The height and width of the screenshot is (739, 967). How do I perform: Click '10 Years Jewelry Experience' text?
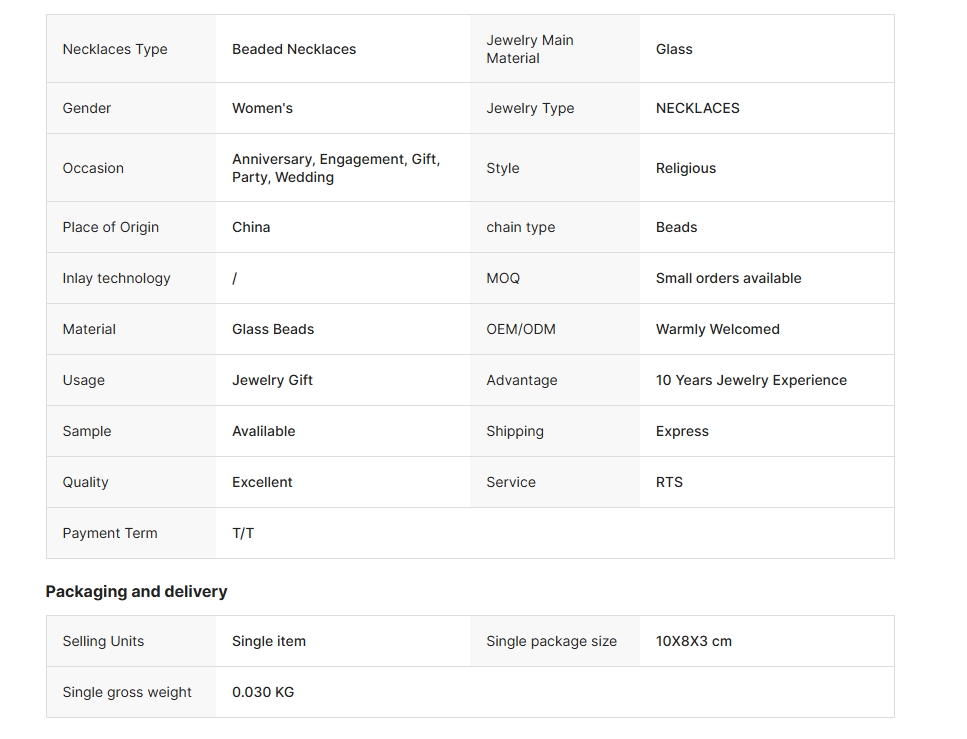pyautogui.click(x=751, y=380)
